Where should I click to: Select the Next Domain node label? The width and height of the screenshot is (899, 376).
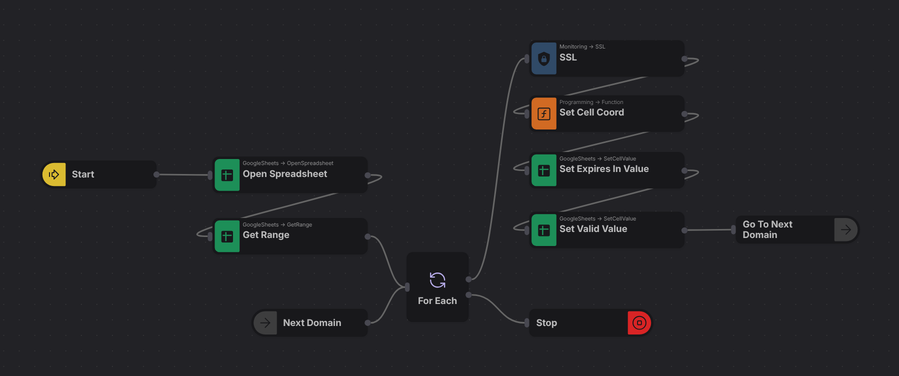click(312, 323)
